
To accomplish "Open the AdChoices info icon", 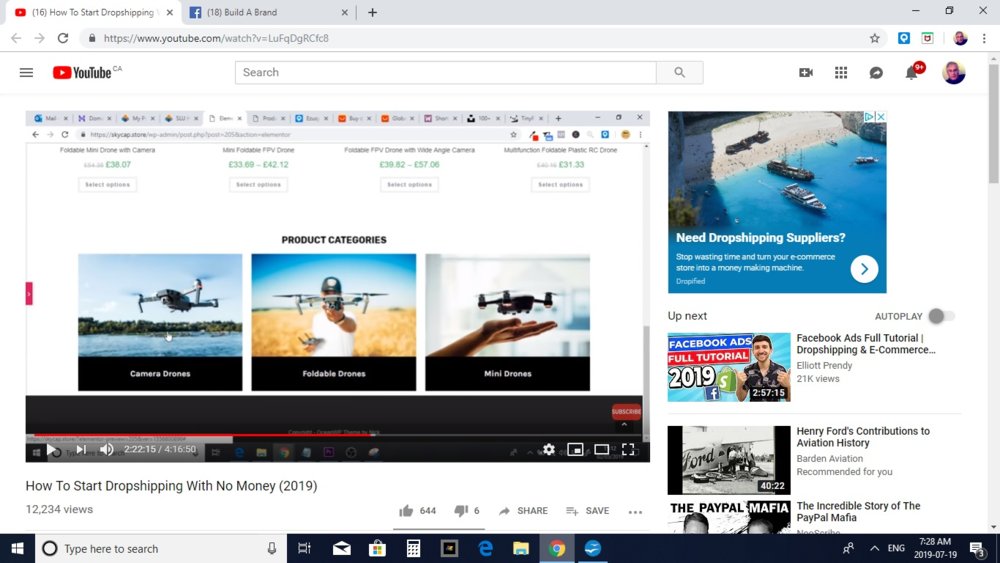I will (869, 117).
